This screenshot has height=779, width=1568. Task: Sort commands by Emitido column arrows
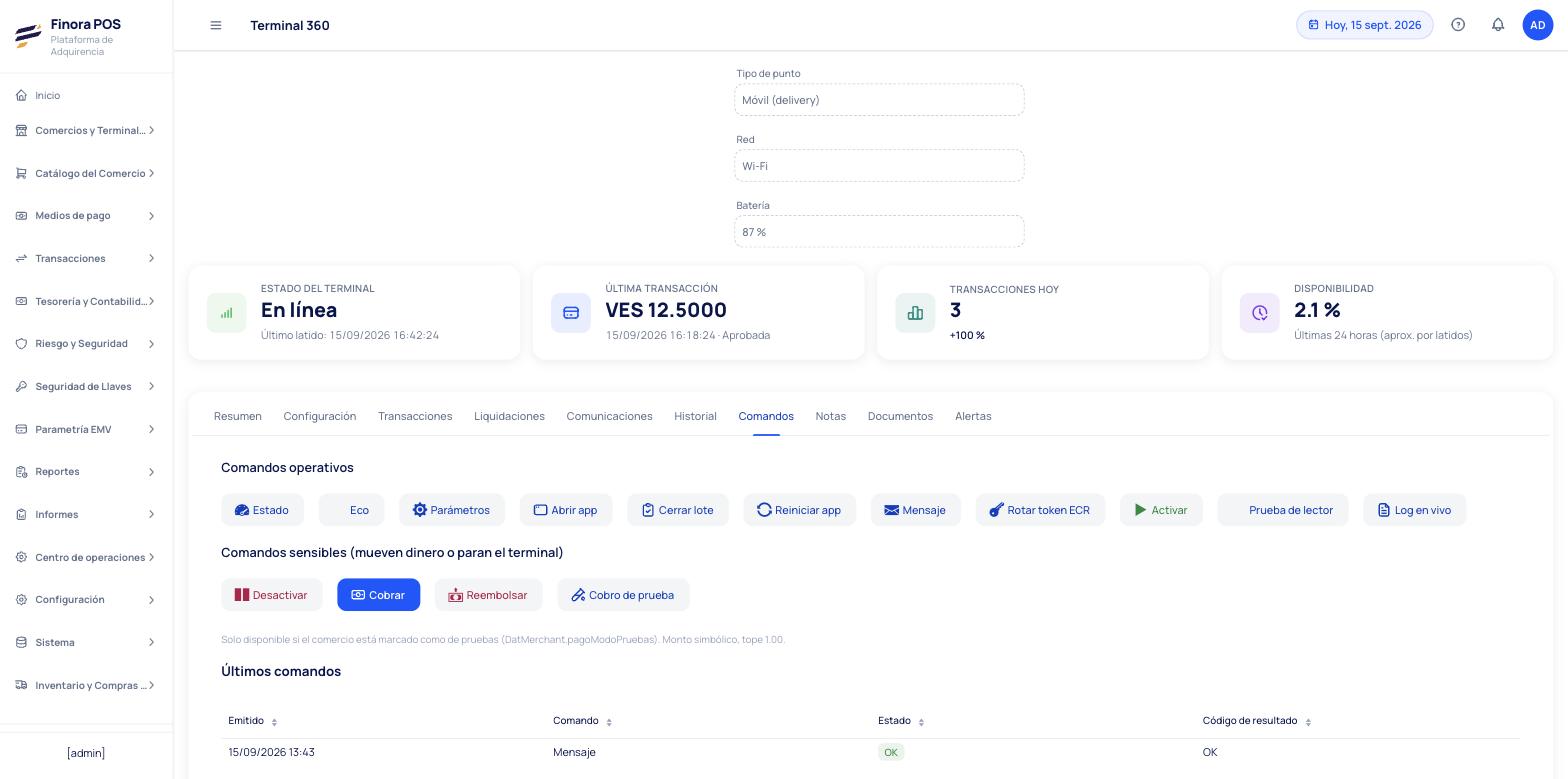(274, 722)
